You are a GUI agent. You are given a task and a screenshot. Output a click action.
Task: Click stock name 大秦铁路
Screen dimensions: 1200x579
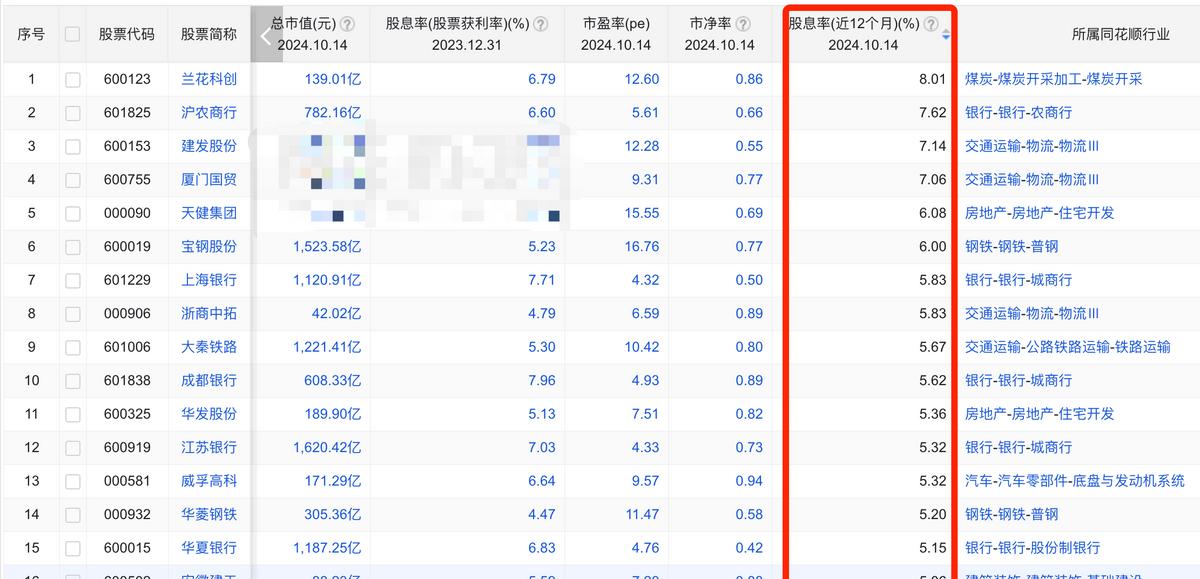(209, 347)
